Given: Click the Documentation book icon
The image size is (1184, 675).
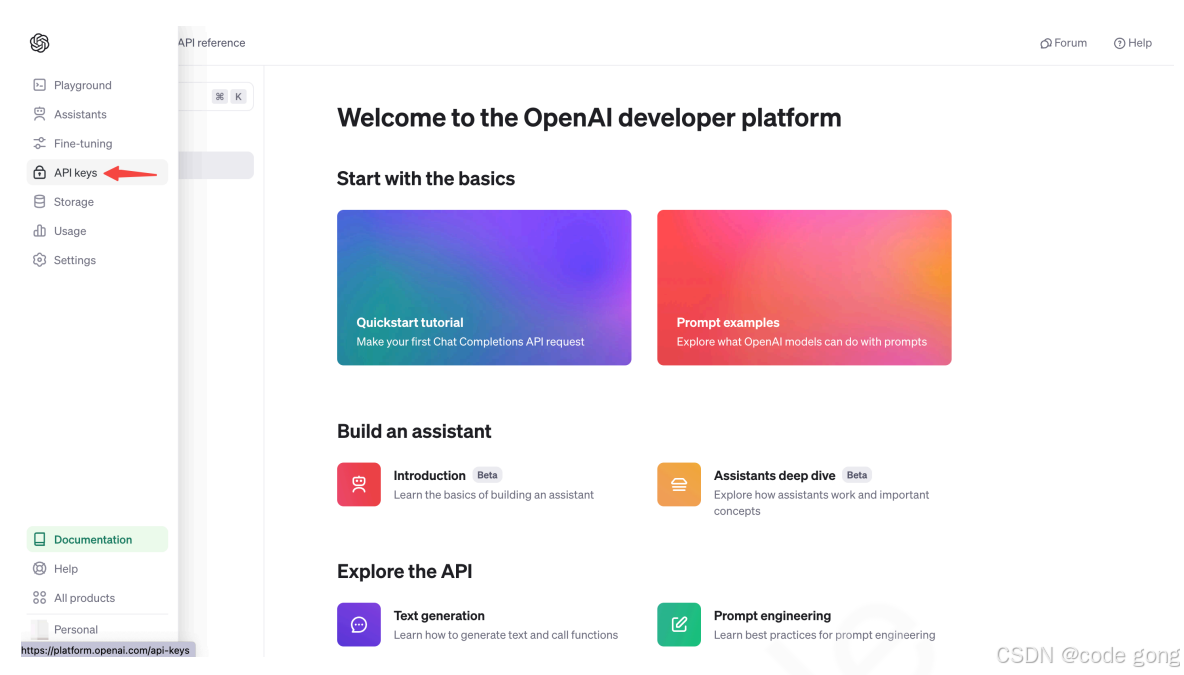Looking at the screenshot, I should point(39,539).
